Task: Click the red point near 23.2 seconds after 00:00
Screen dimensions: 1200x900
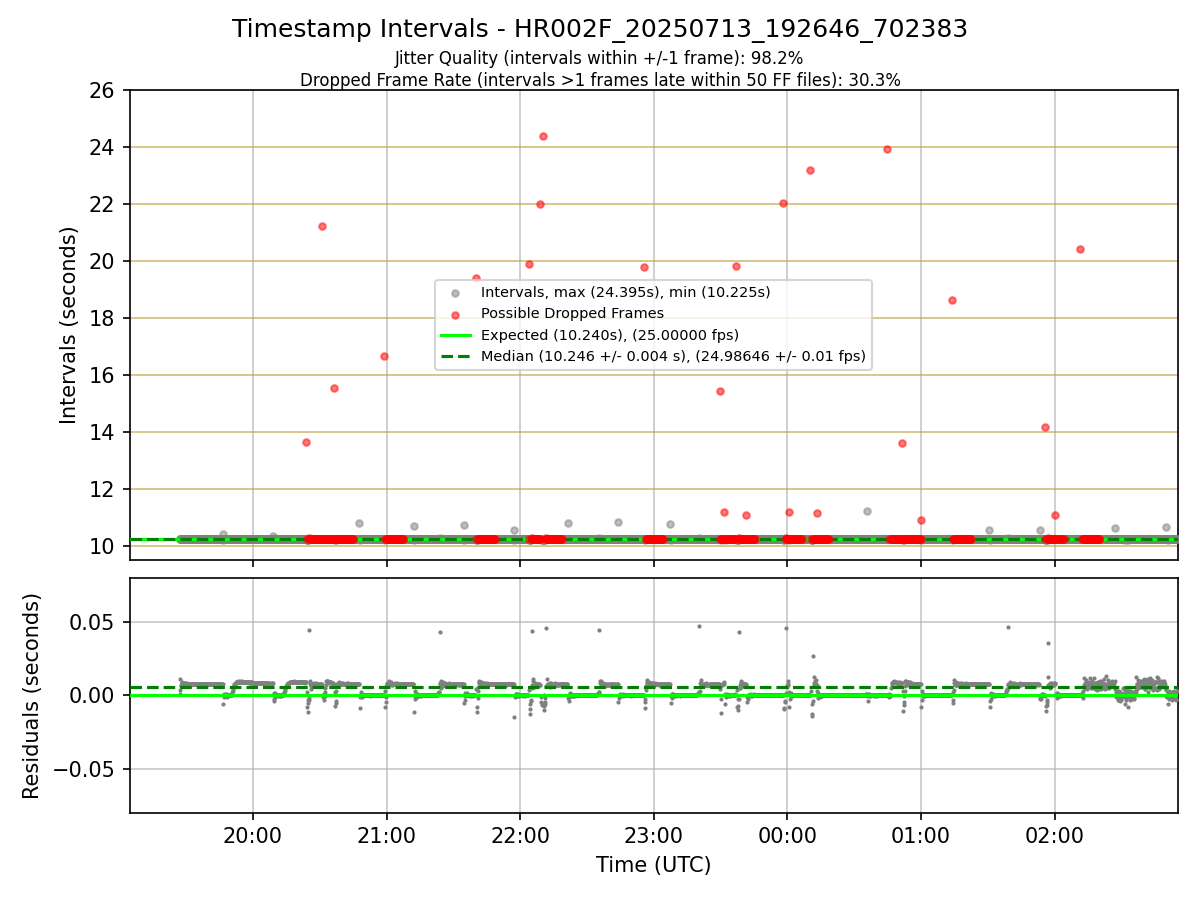Action: (810, 170)
